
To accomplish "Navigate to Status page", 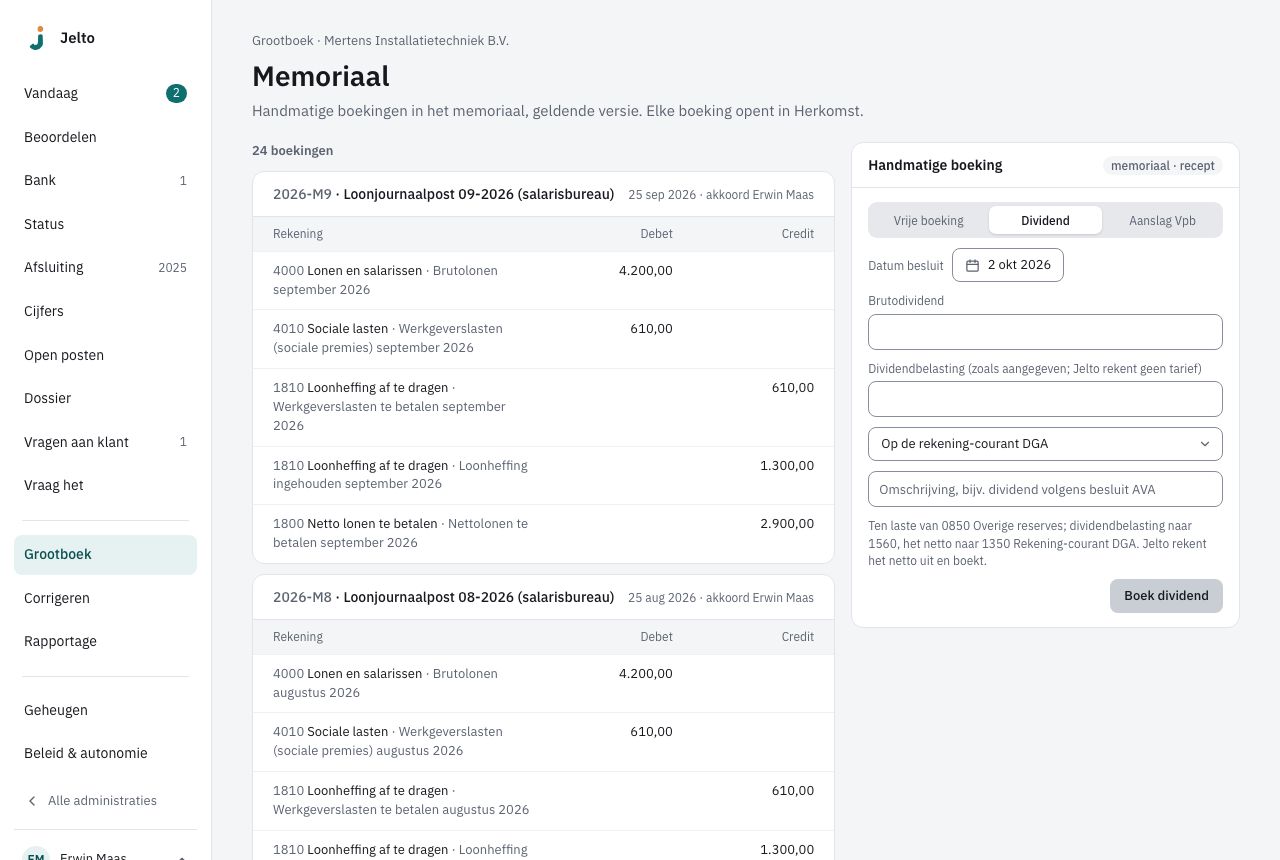I will pyautogui.click(x=105, y=224).
